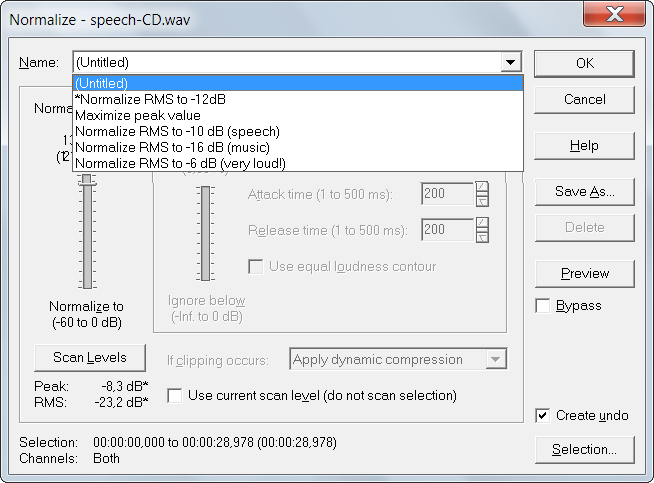Select Normalize RMS to -16 dB (music)
This screenshot has height=483, width=654.
(297, 147)
